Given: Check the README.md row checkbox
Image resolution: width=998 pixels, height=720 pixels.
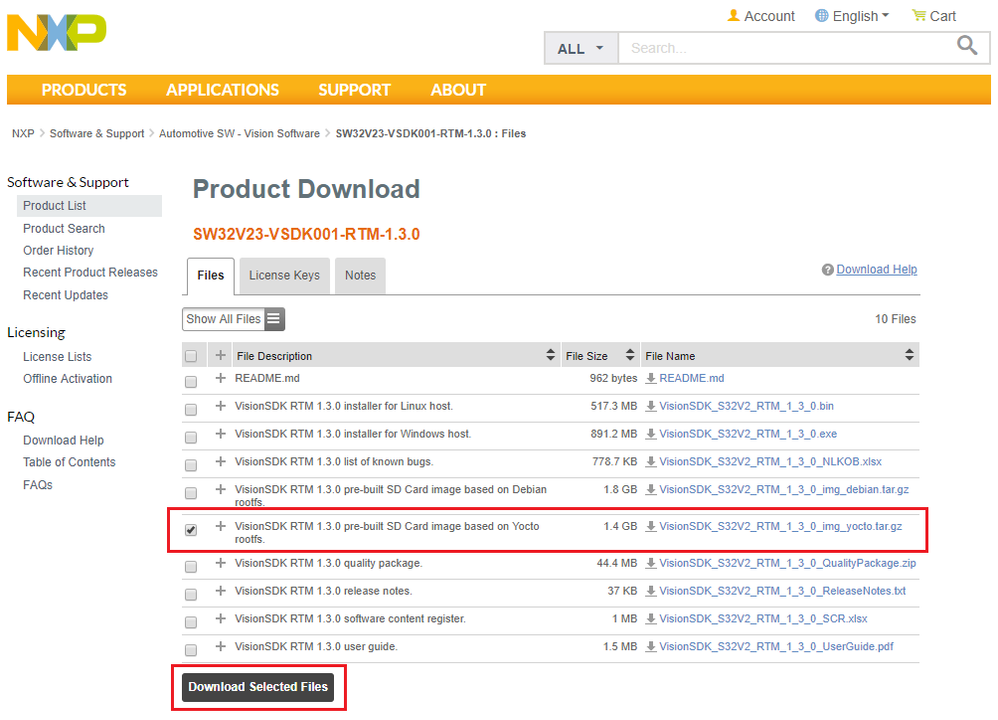Looking at the screenshot, I should 191,382.
